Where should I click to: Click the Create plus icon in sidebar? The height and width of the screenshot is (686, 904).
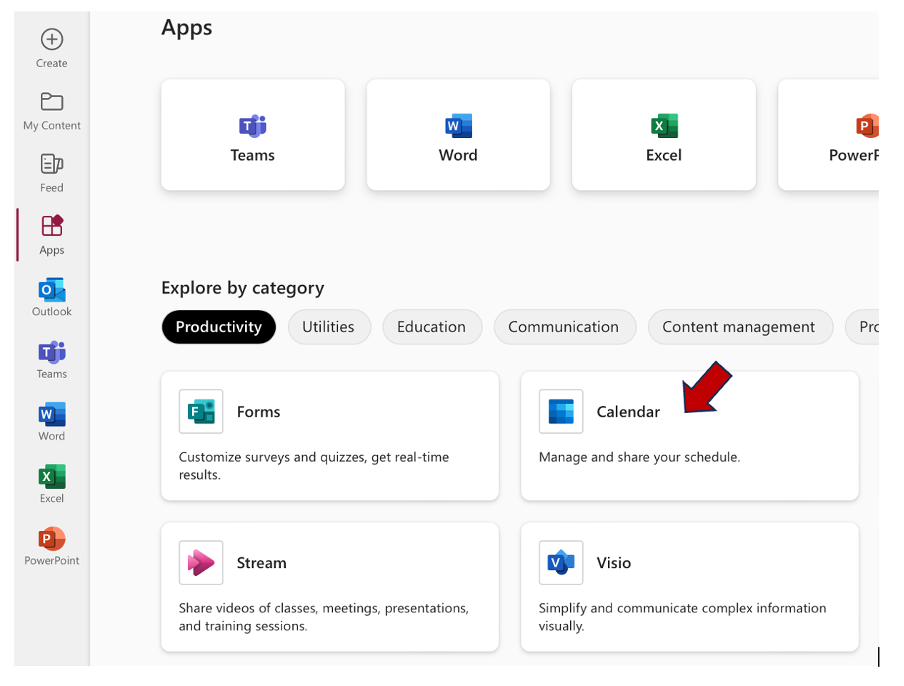point(52,39)
